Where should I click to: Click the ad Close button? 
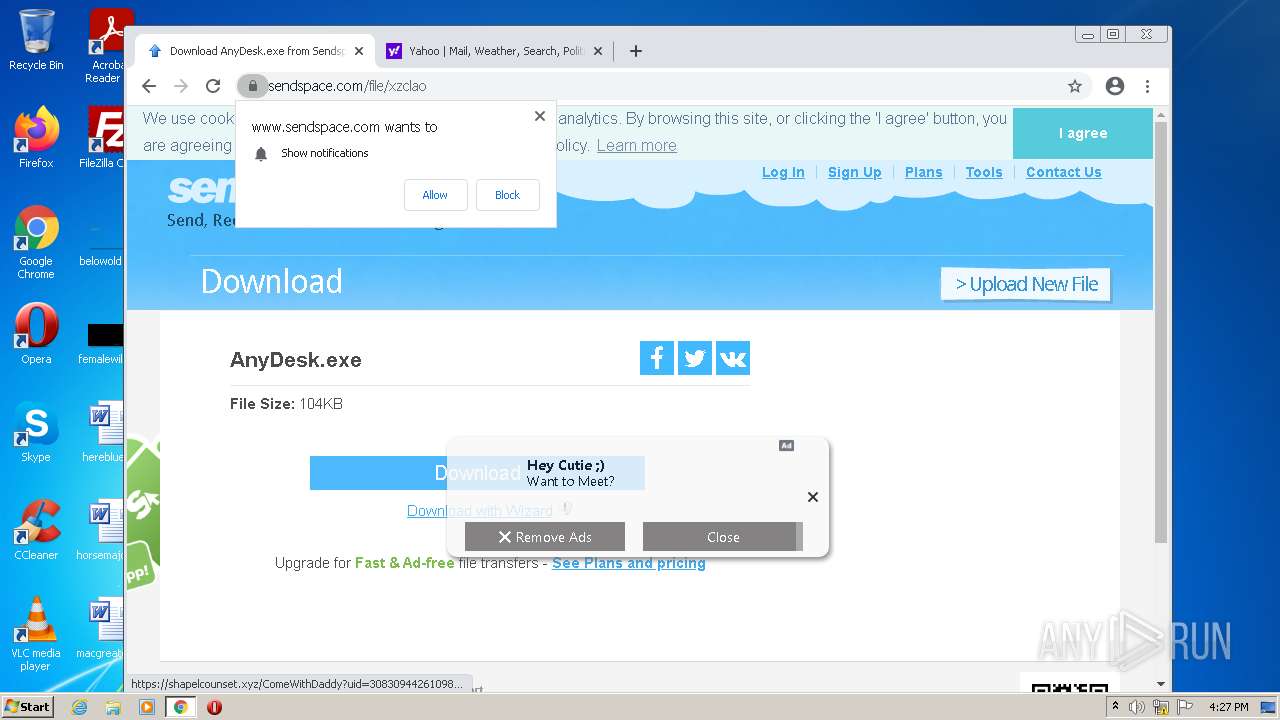click(x=723, y=537)
